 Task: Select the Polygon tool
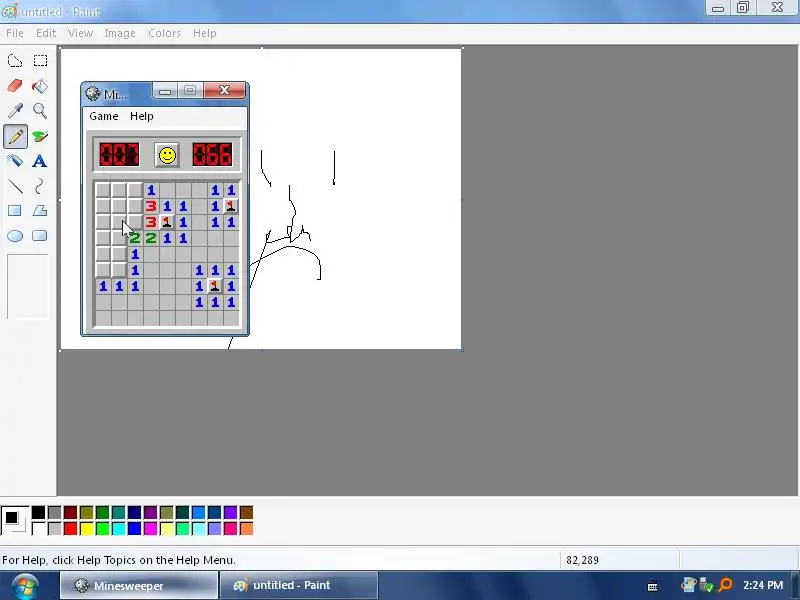[40, 211]
